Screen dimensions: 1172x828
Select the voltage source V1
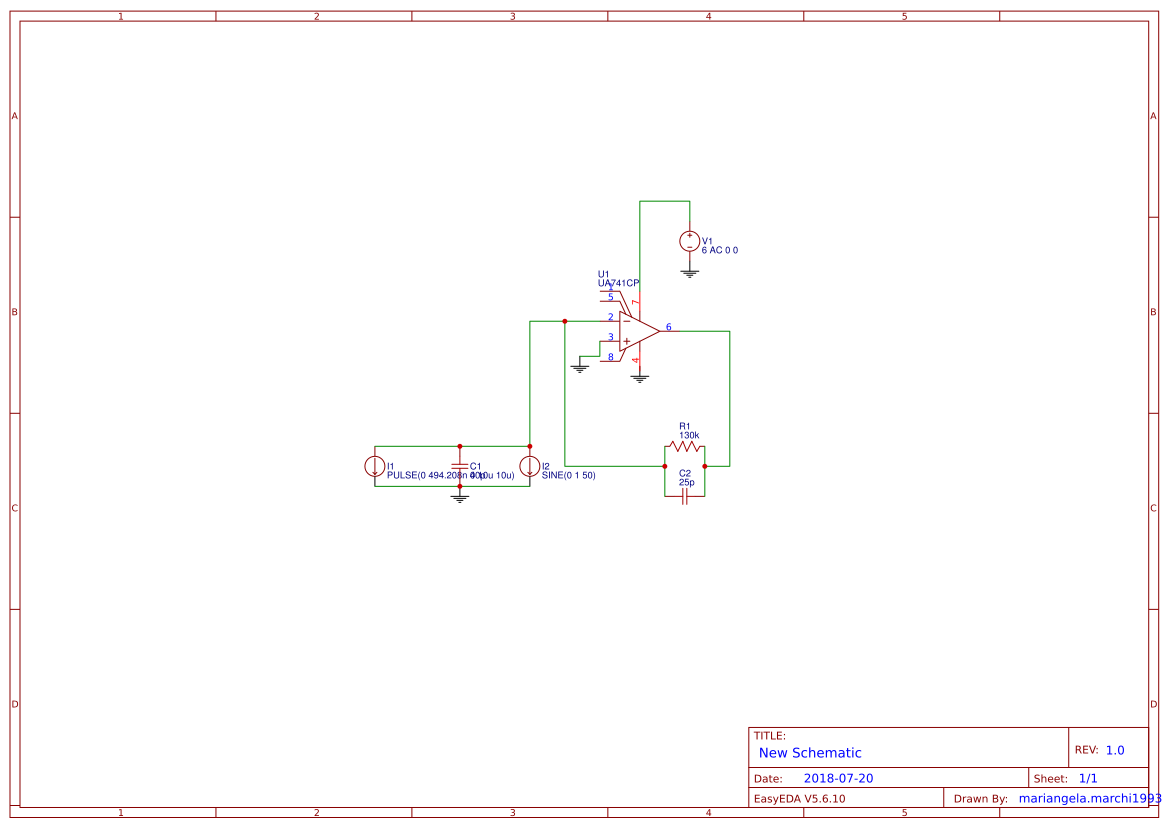pyautogui.click(x=690, y=240)
